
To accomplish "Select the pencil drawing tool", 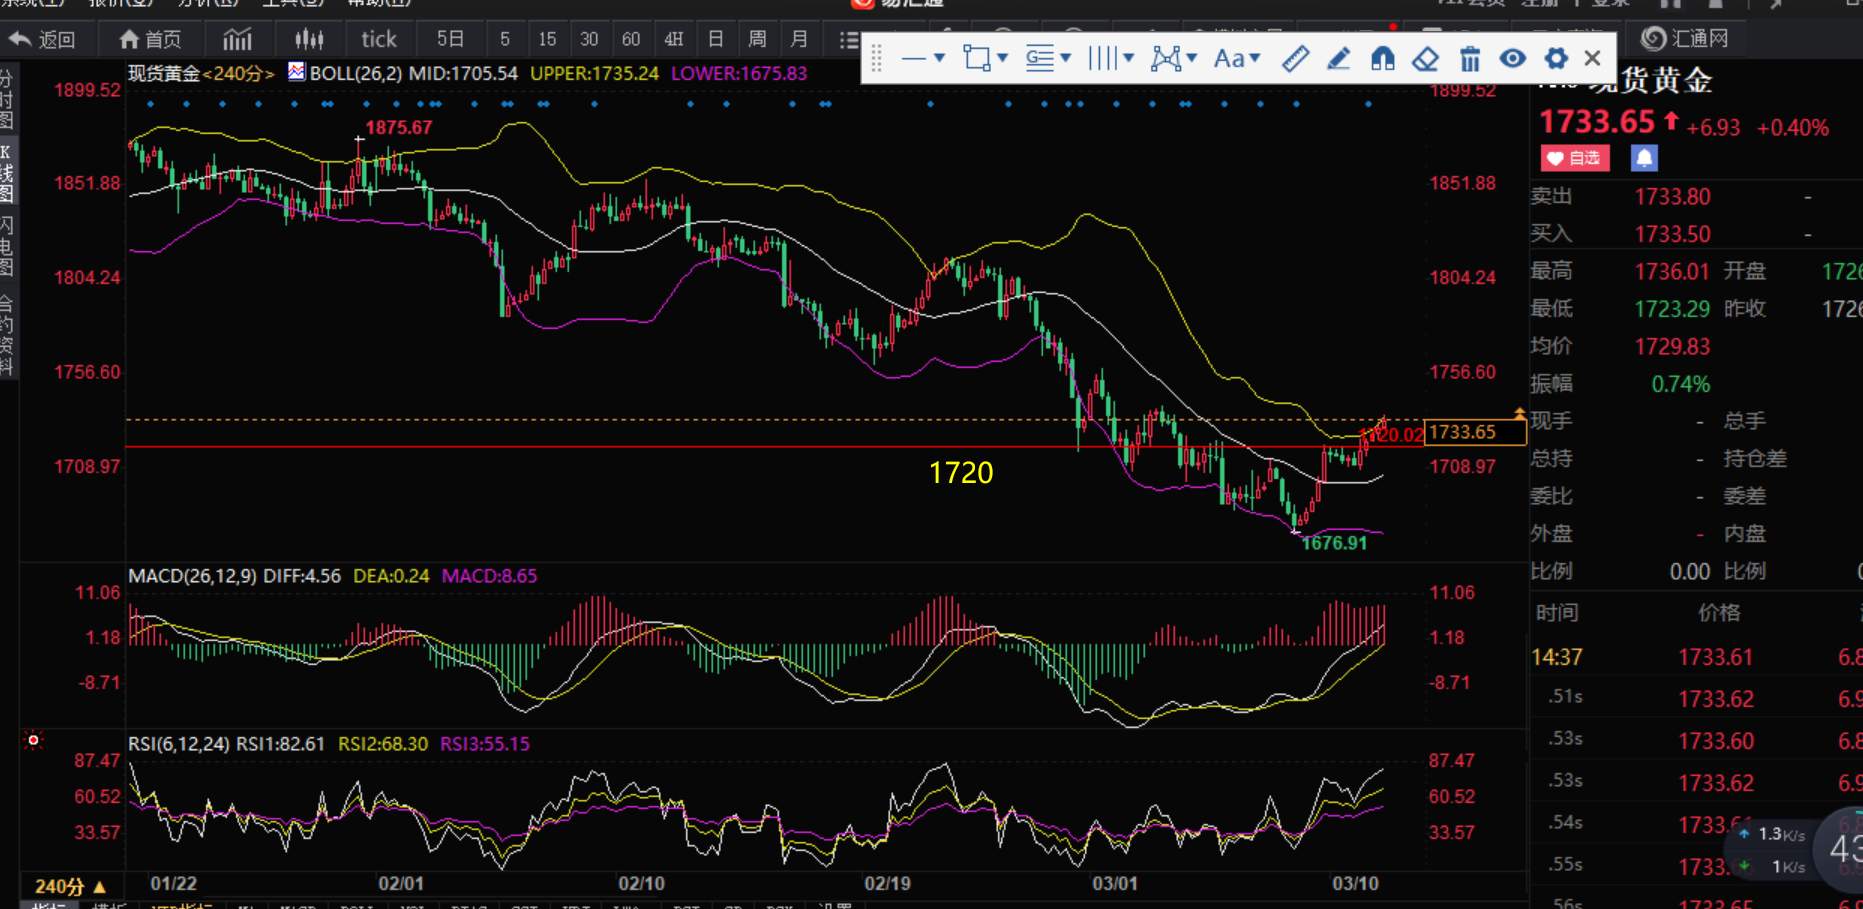I will 1338,59.
